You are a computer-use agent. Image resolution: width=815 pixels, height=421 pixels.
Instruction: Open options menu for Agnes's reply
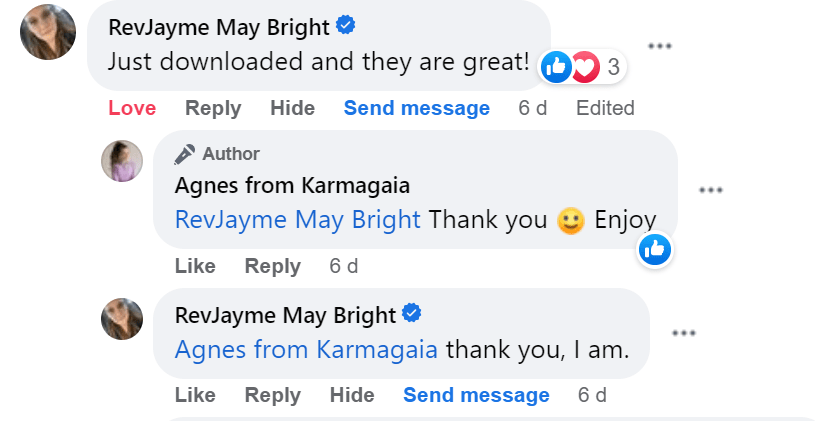710,190
